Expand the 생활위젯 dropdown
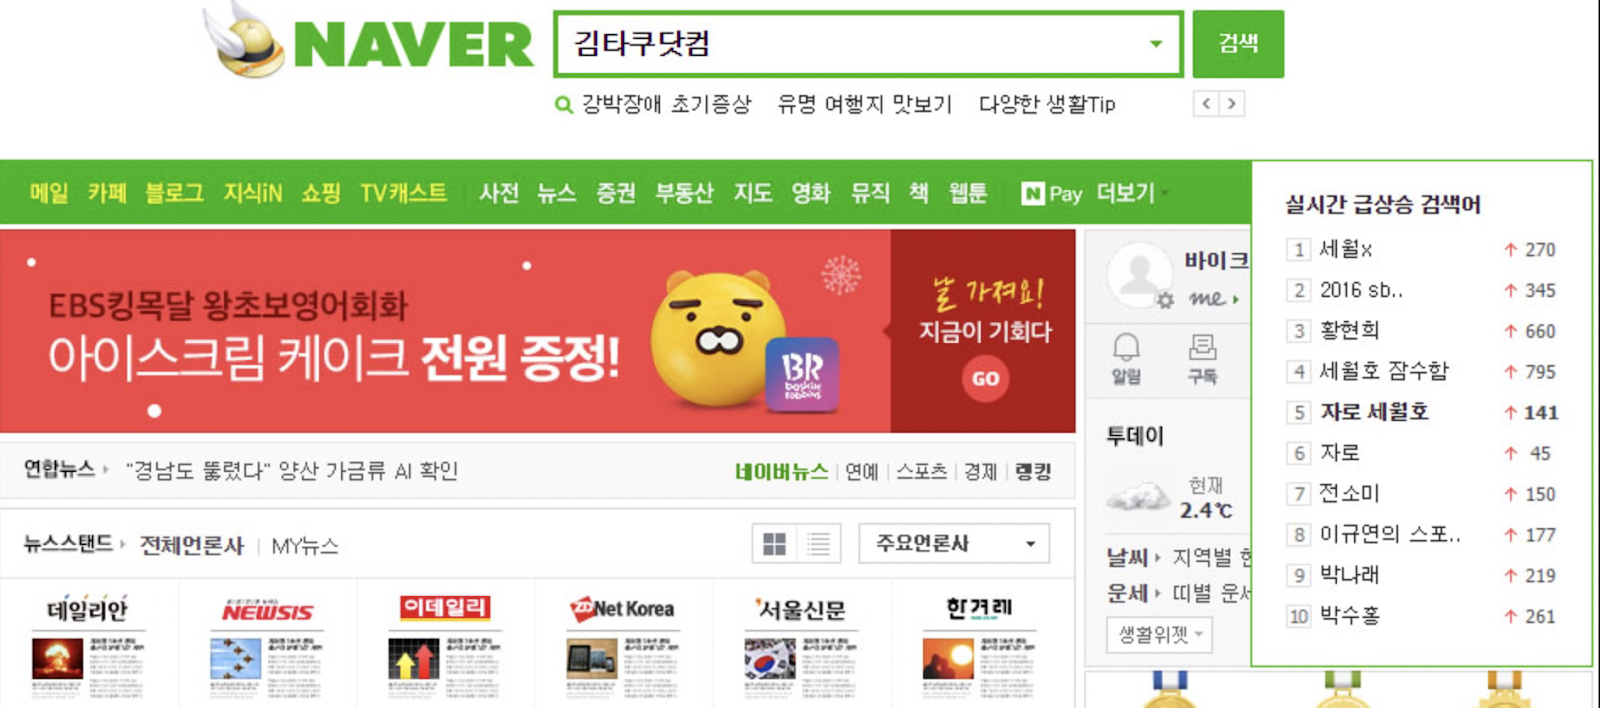The height and width of the screenshot is (708, 1600). coord(1160,635)
